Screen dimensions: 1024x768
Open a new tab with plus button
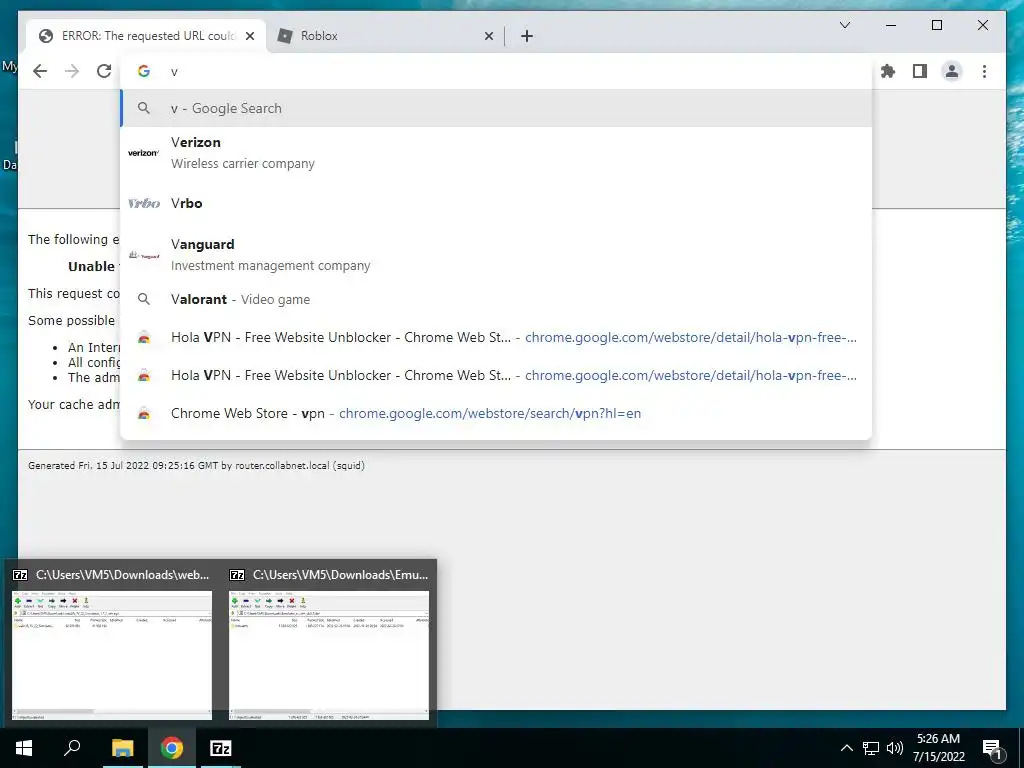point(527,36)
